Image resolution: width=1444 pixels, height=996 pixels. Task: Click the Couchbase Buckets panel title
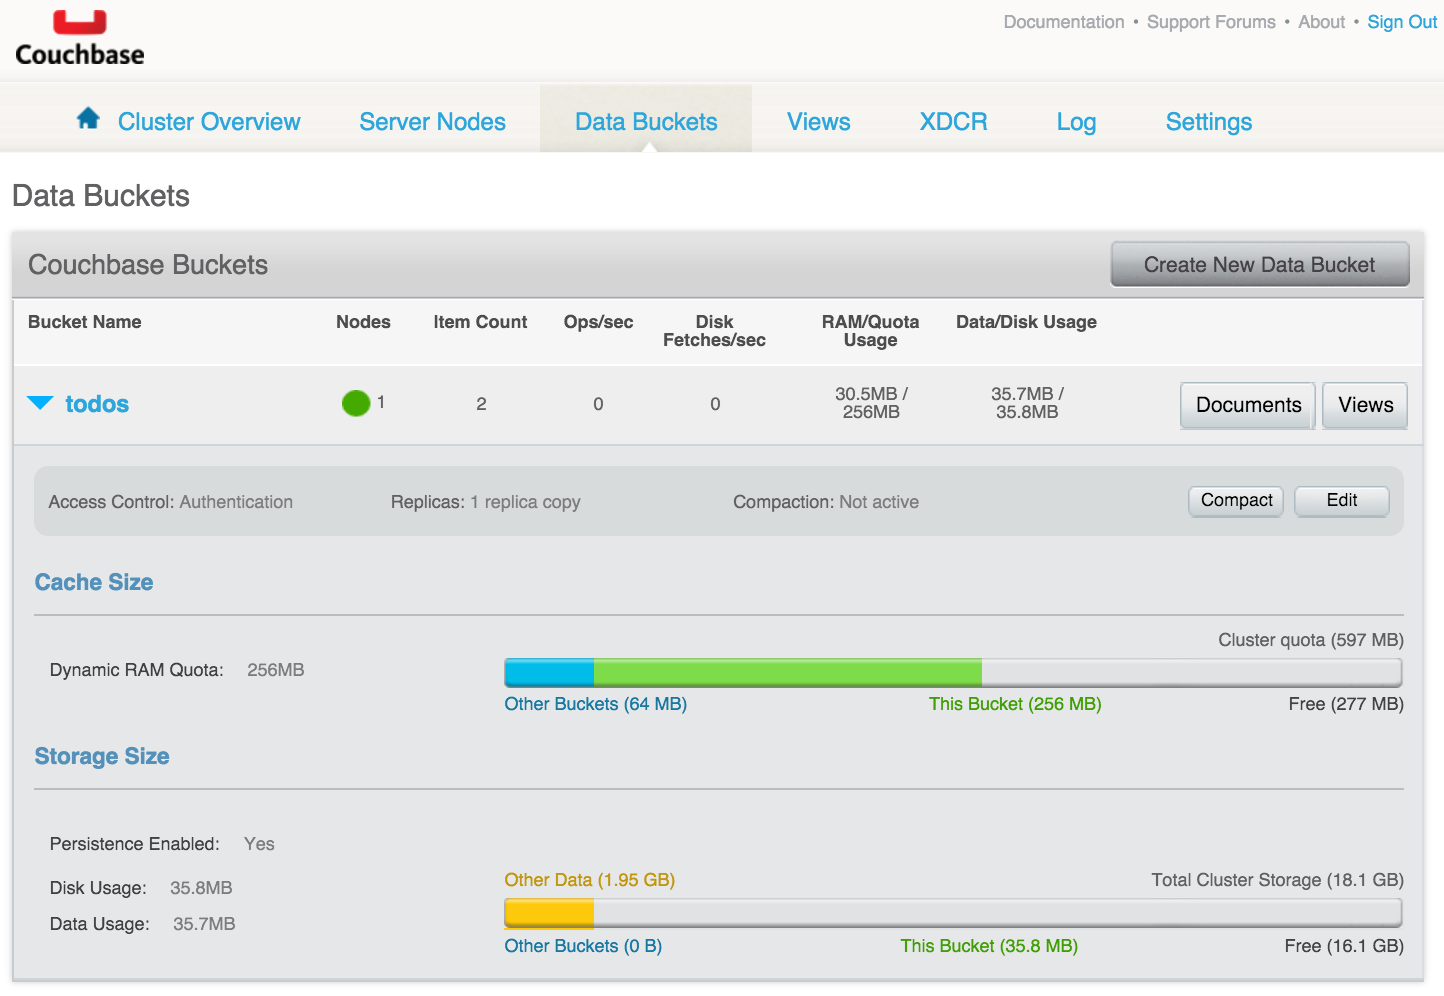pyautogui.click(x=148, y=265)
